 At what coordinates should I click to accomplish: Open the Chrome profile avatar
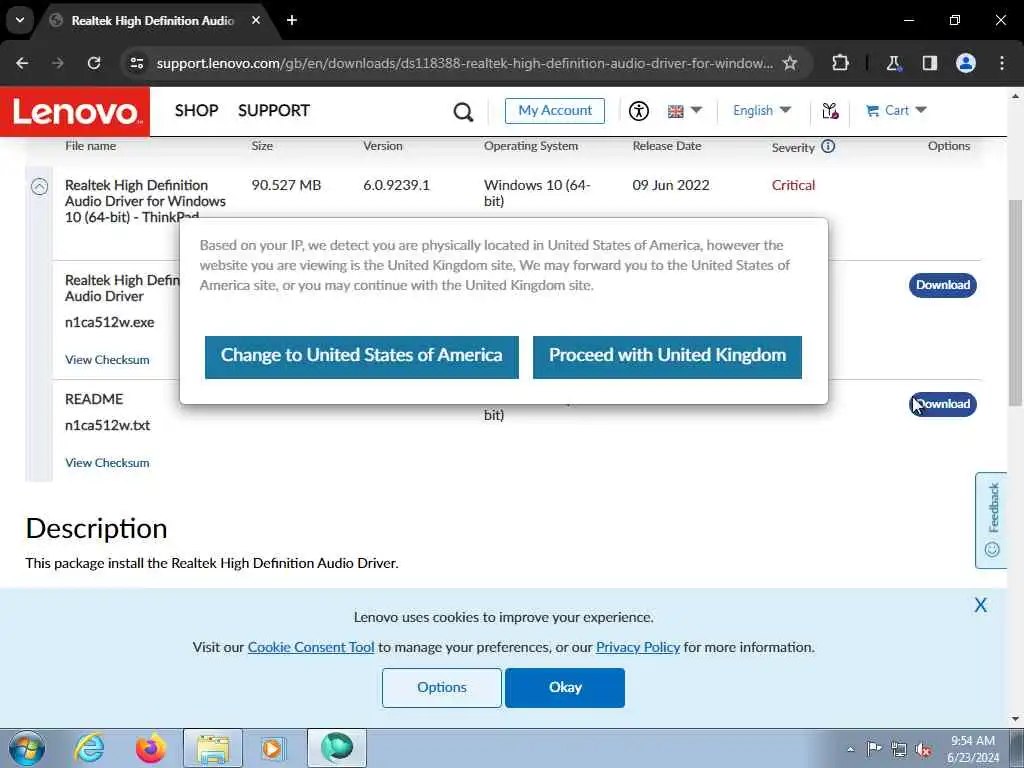point(966,63)
